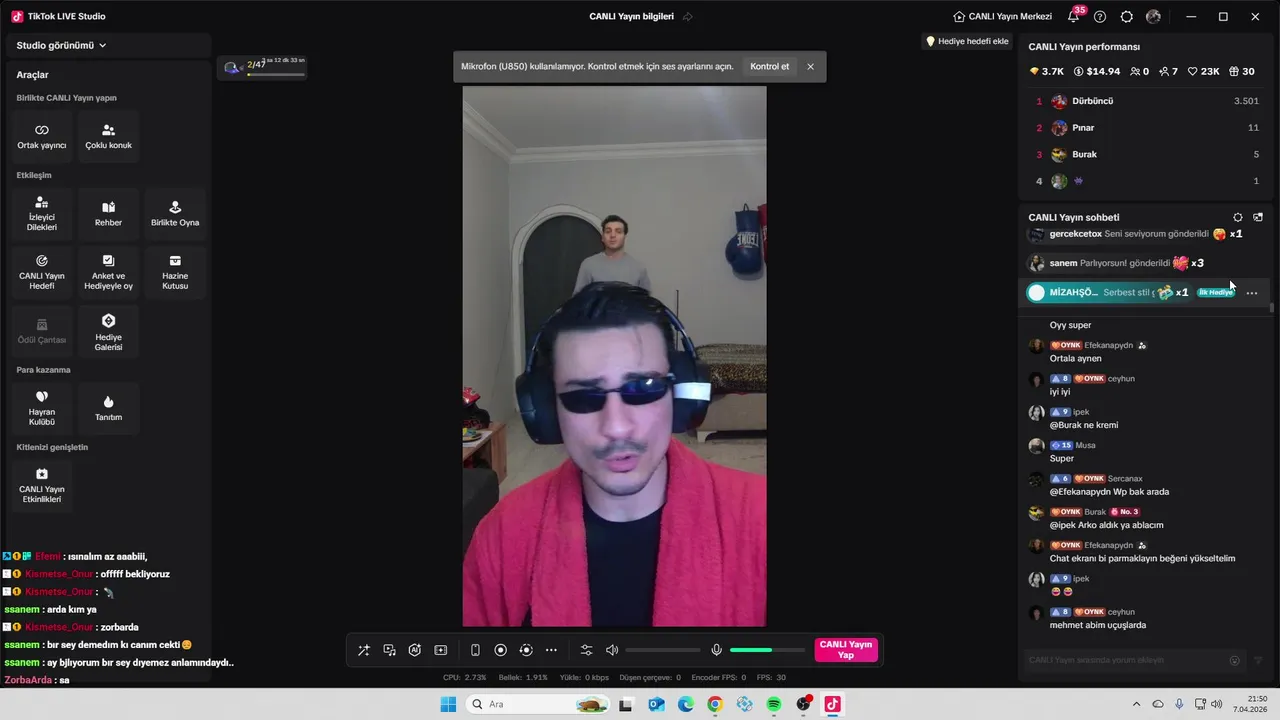Image resolution: width=1280 pixels, height=720 pixels.
Task: Open the Hediye Galerisi gift gallery
Action: 108,331
